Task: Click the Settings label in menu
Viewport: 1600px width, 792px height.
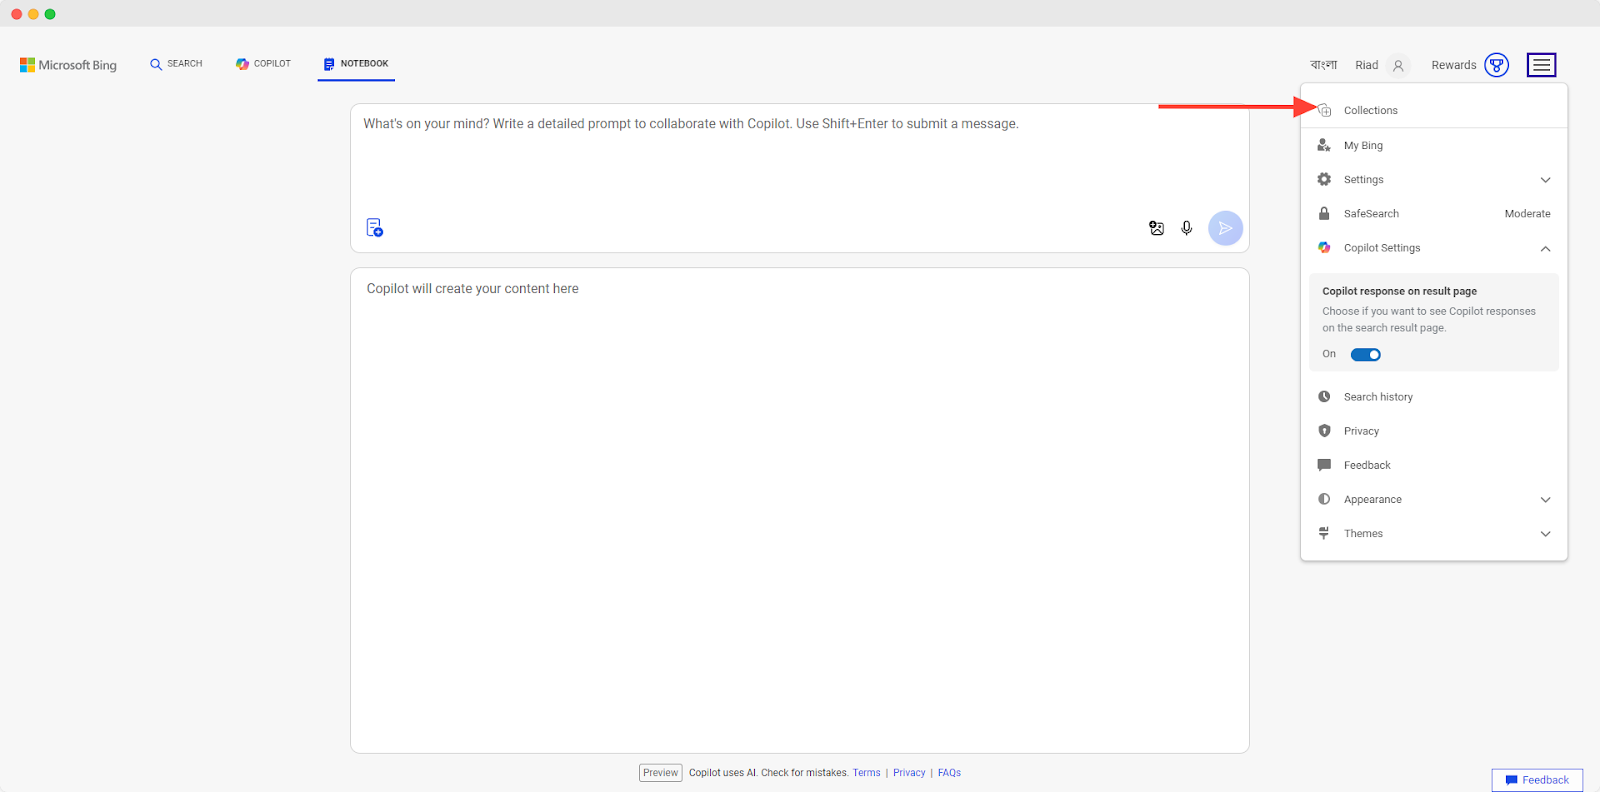Action: pyautogui.click(x=1363, y=180)
